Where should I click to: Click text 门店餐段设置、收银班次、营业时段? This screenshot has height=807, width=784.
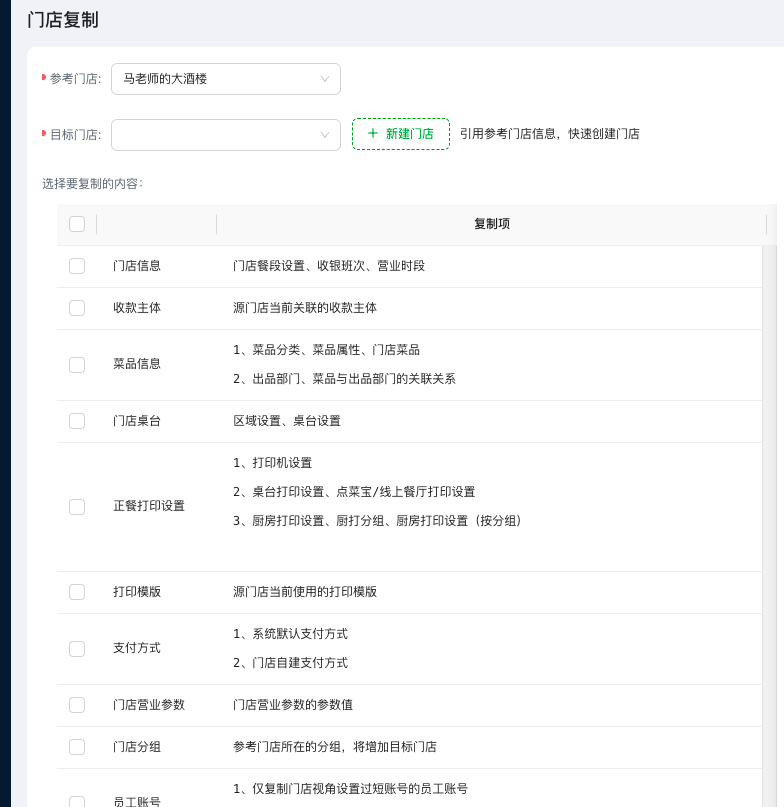click(x=329, y=266)
